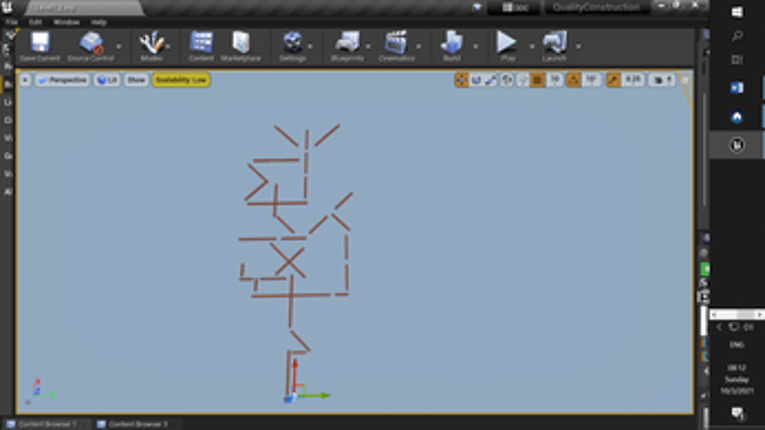
Task: Open the Windows notification center icon
Action: pyautogui.click(x=737, y=413)
